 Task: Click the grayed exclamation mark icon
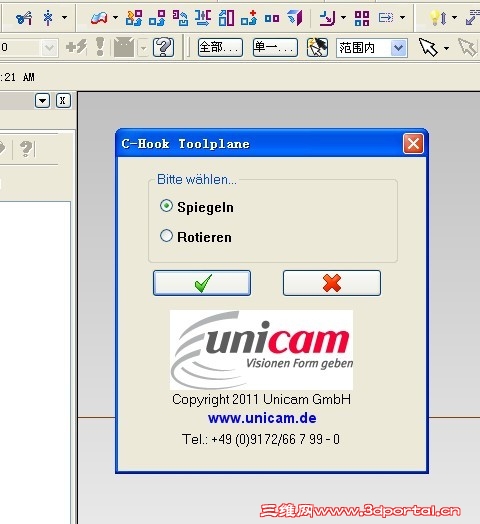tap(100, 46)
